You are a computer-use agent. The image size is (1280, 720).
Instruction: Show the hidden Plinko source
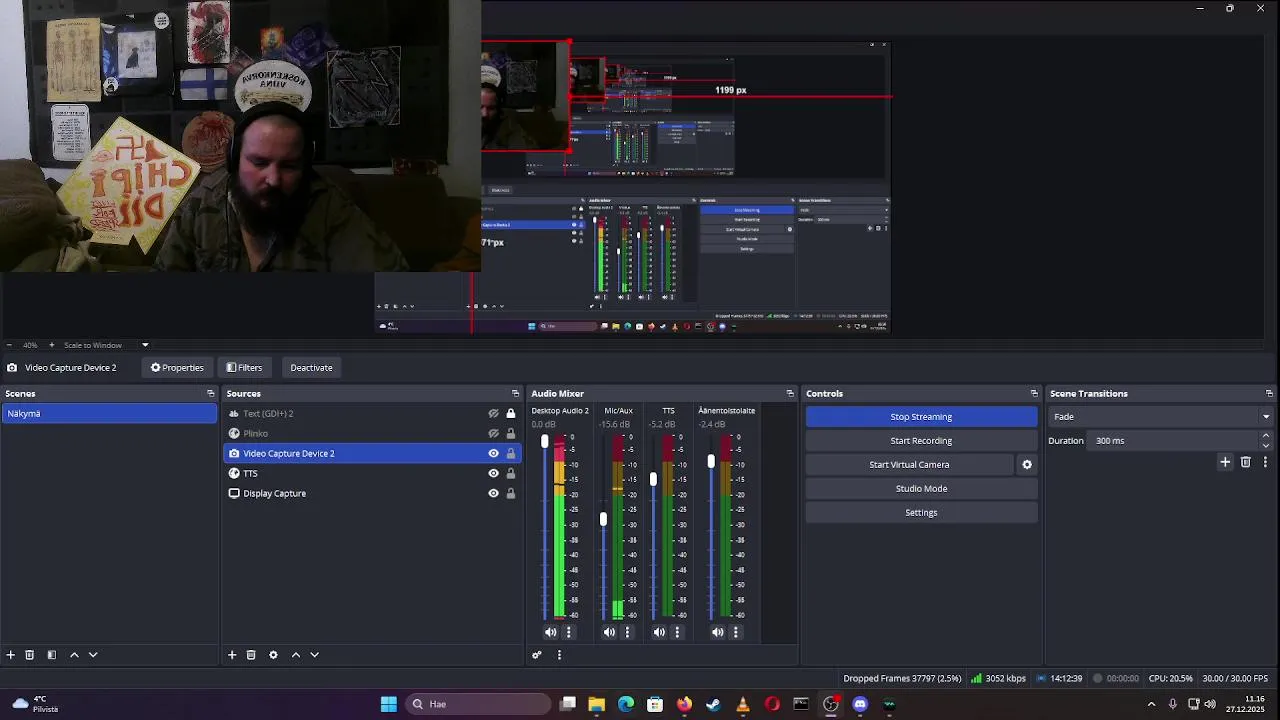[493, 434]
